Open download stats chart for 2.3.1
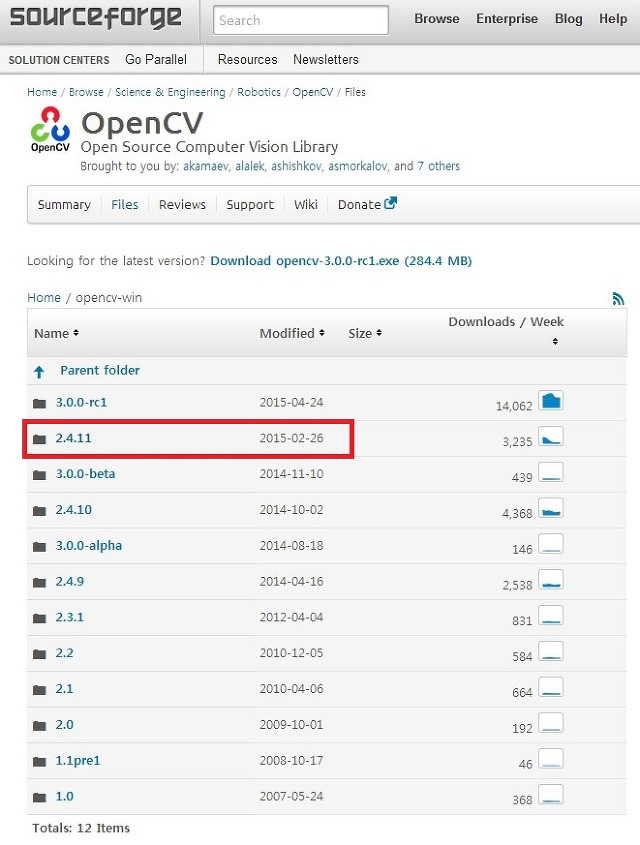Screen dimensions: 640x845 tap(551, 616)
